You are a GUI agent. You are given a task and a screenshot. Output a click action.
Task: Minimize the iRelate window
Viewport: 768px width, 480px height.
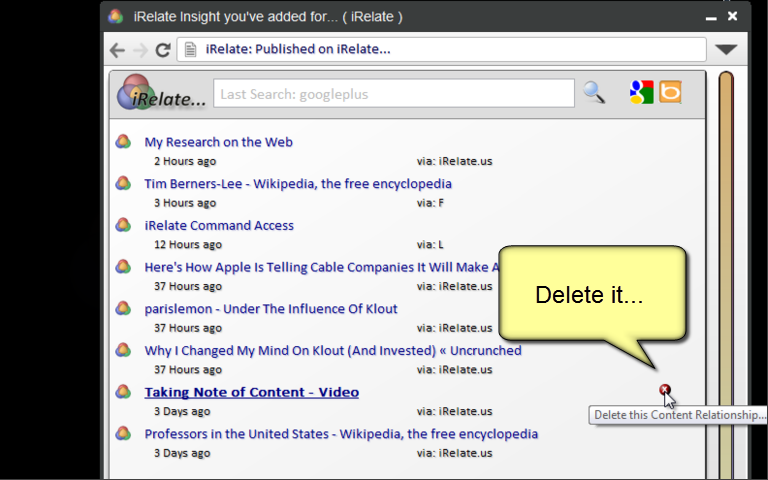(711, 18)
